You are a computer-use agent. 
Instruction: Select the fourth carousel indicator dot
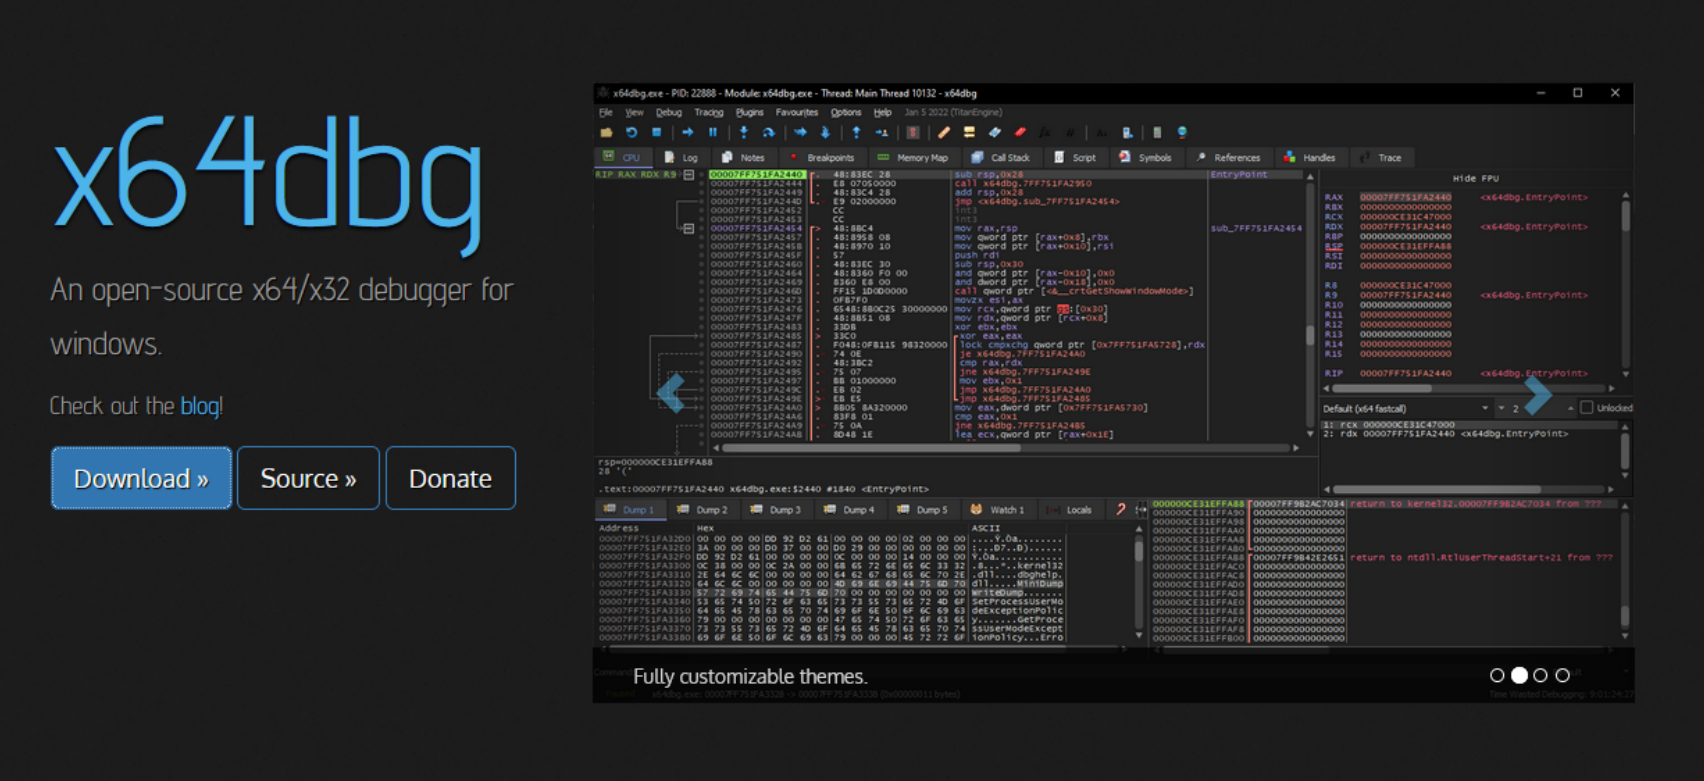(x=1563, y=676)
